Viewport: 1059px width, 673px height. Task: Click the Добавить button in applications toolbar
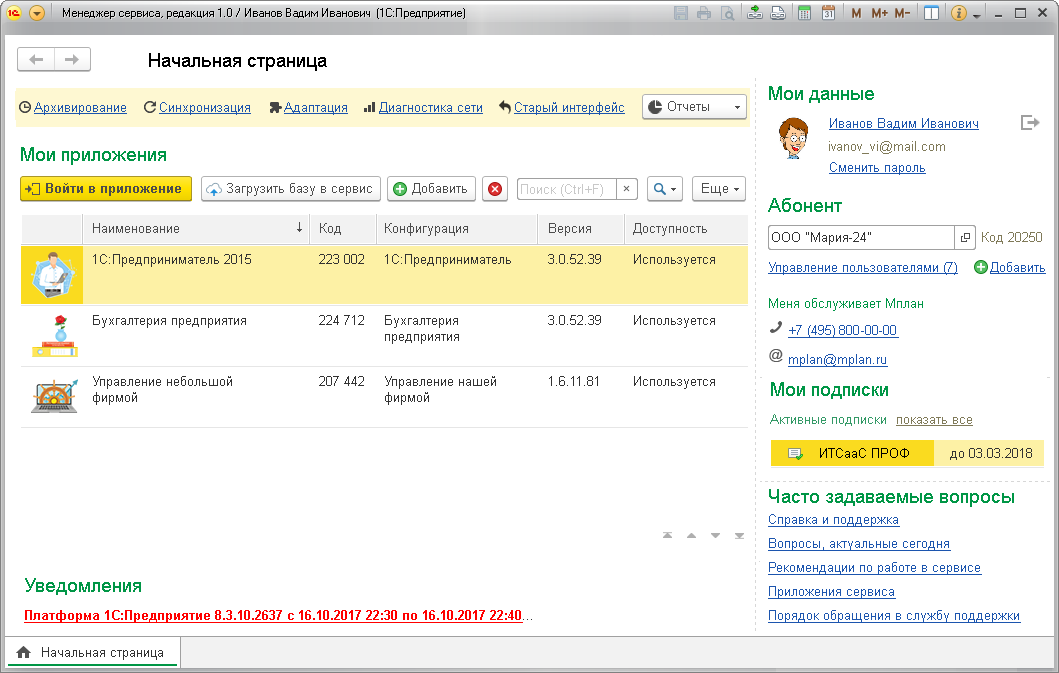click(432, 189)
